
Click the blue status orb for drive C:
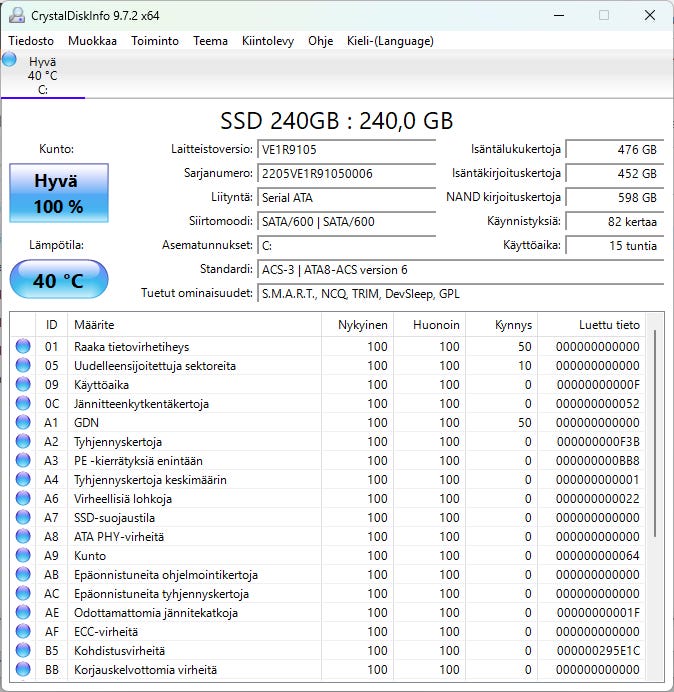click(10, 60)
